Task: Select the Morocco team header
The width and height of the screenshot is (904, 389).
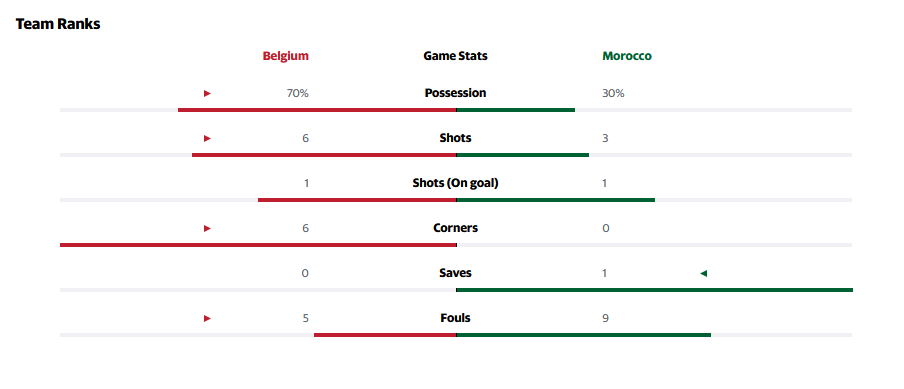Action: (x=627, y=56)
